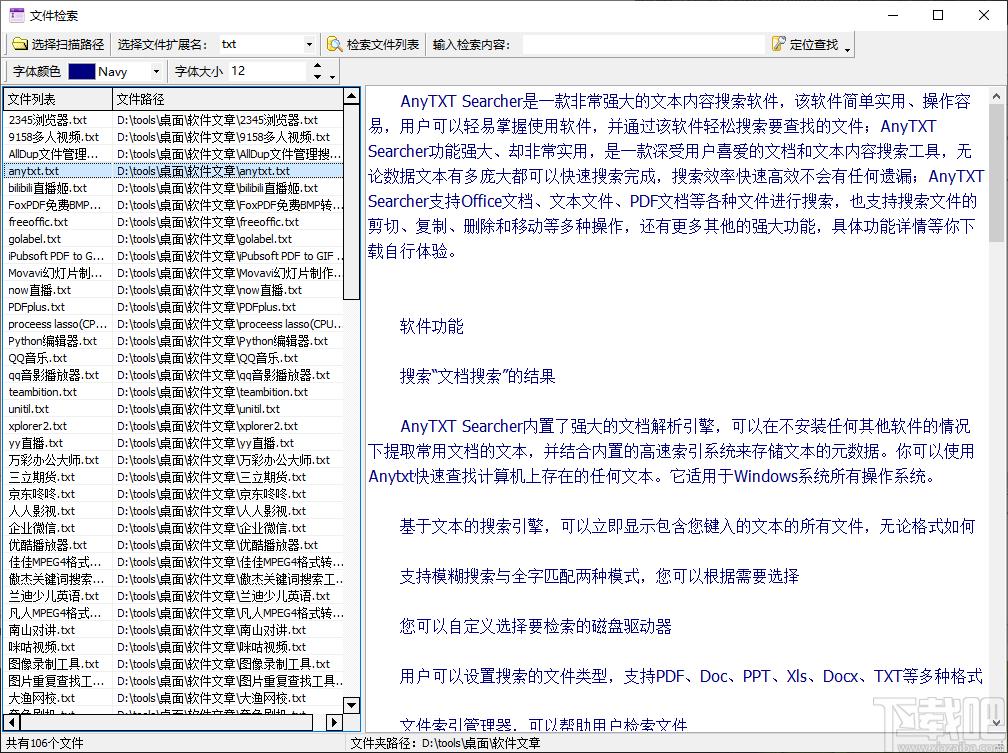Click the 文件路径 column header

[x=225, y=99]
